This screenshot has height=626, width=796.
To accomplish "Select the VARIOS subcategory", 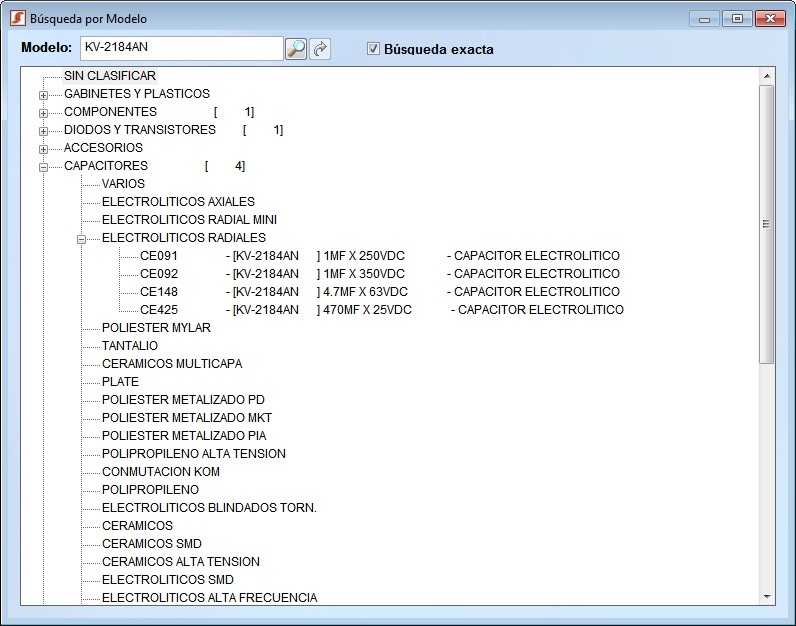I will 123,183.
